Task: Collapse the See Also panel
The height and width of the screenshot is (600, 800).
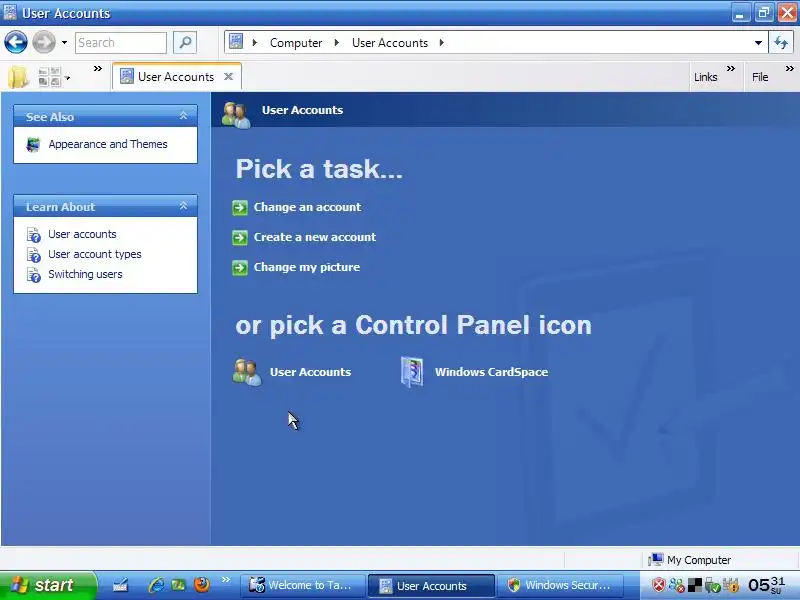Action: pyautogui.click(x=183, y=116)
